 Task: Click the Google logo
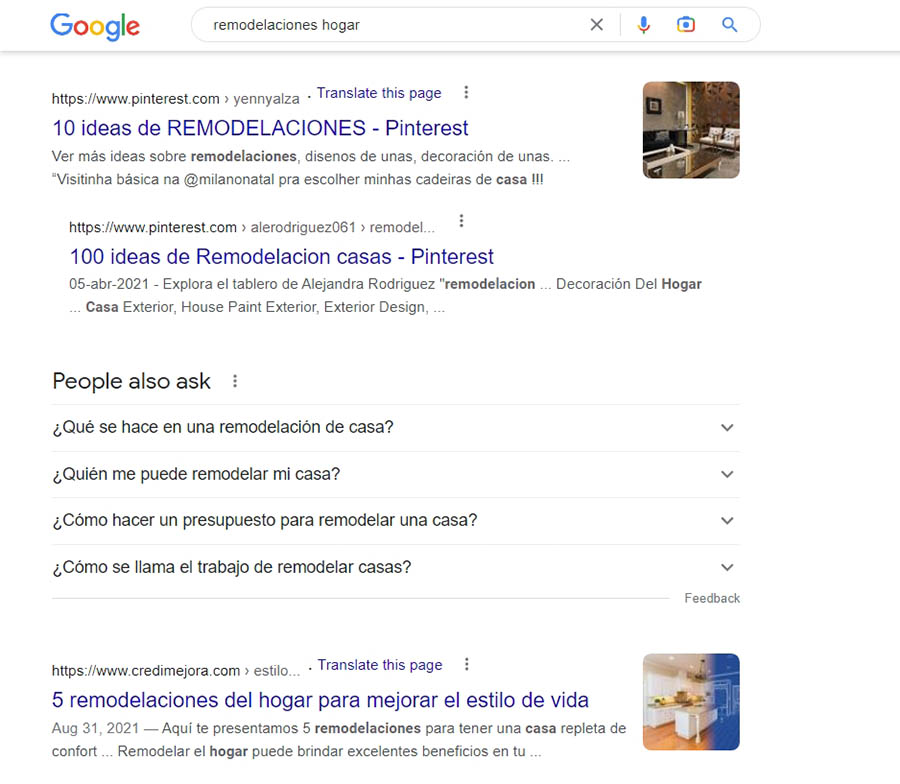[95, 26]
